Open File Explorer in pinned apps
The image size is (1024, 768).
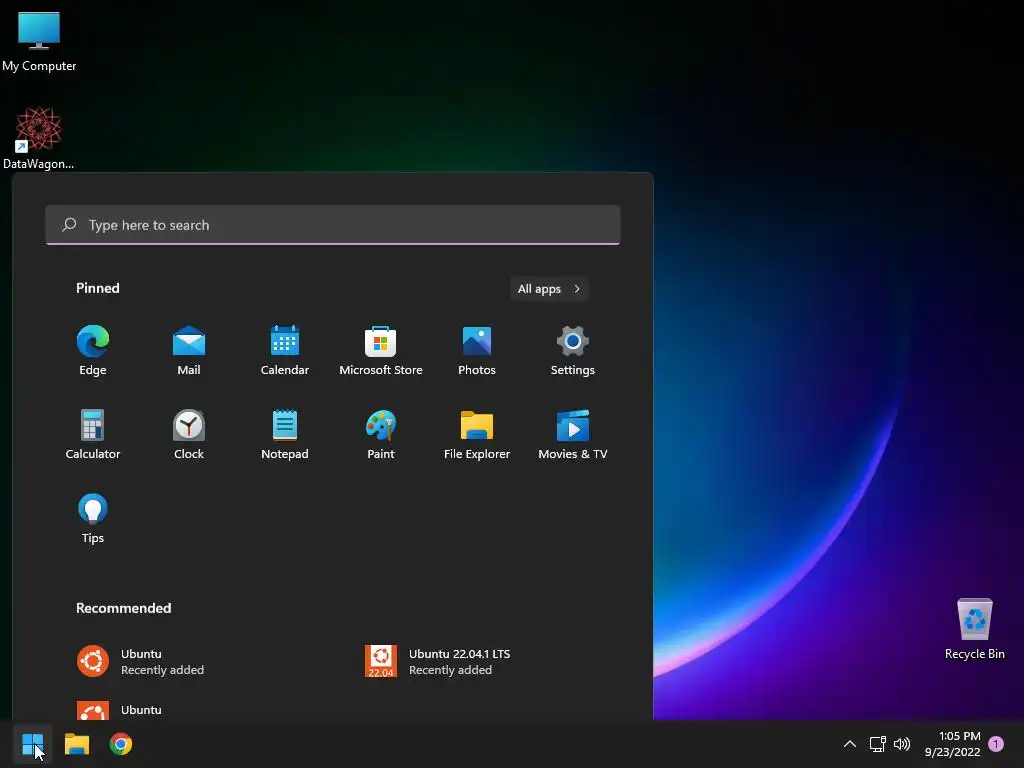point(477,435)
